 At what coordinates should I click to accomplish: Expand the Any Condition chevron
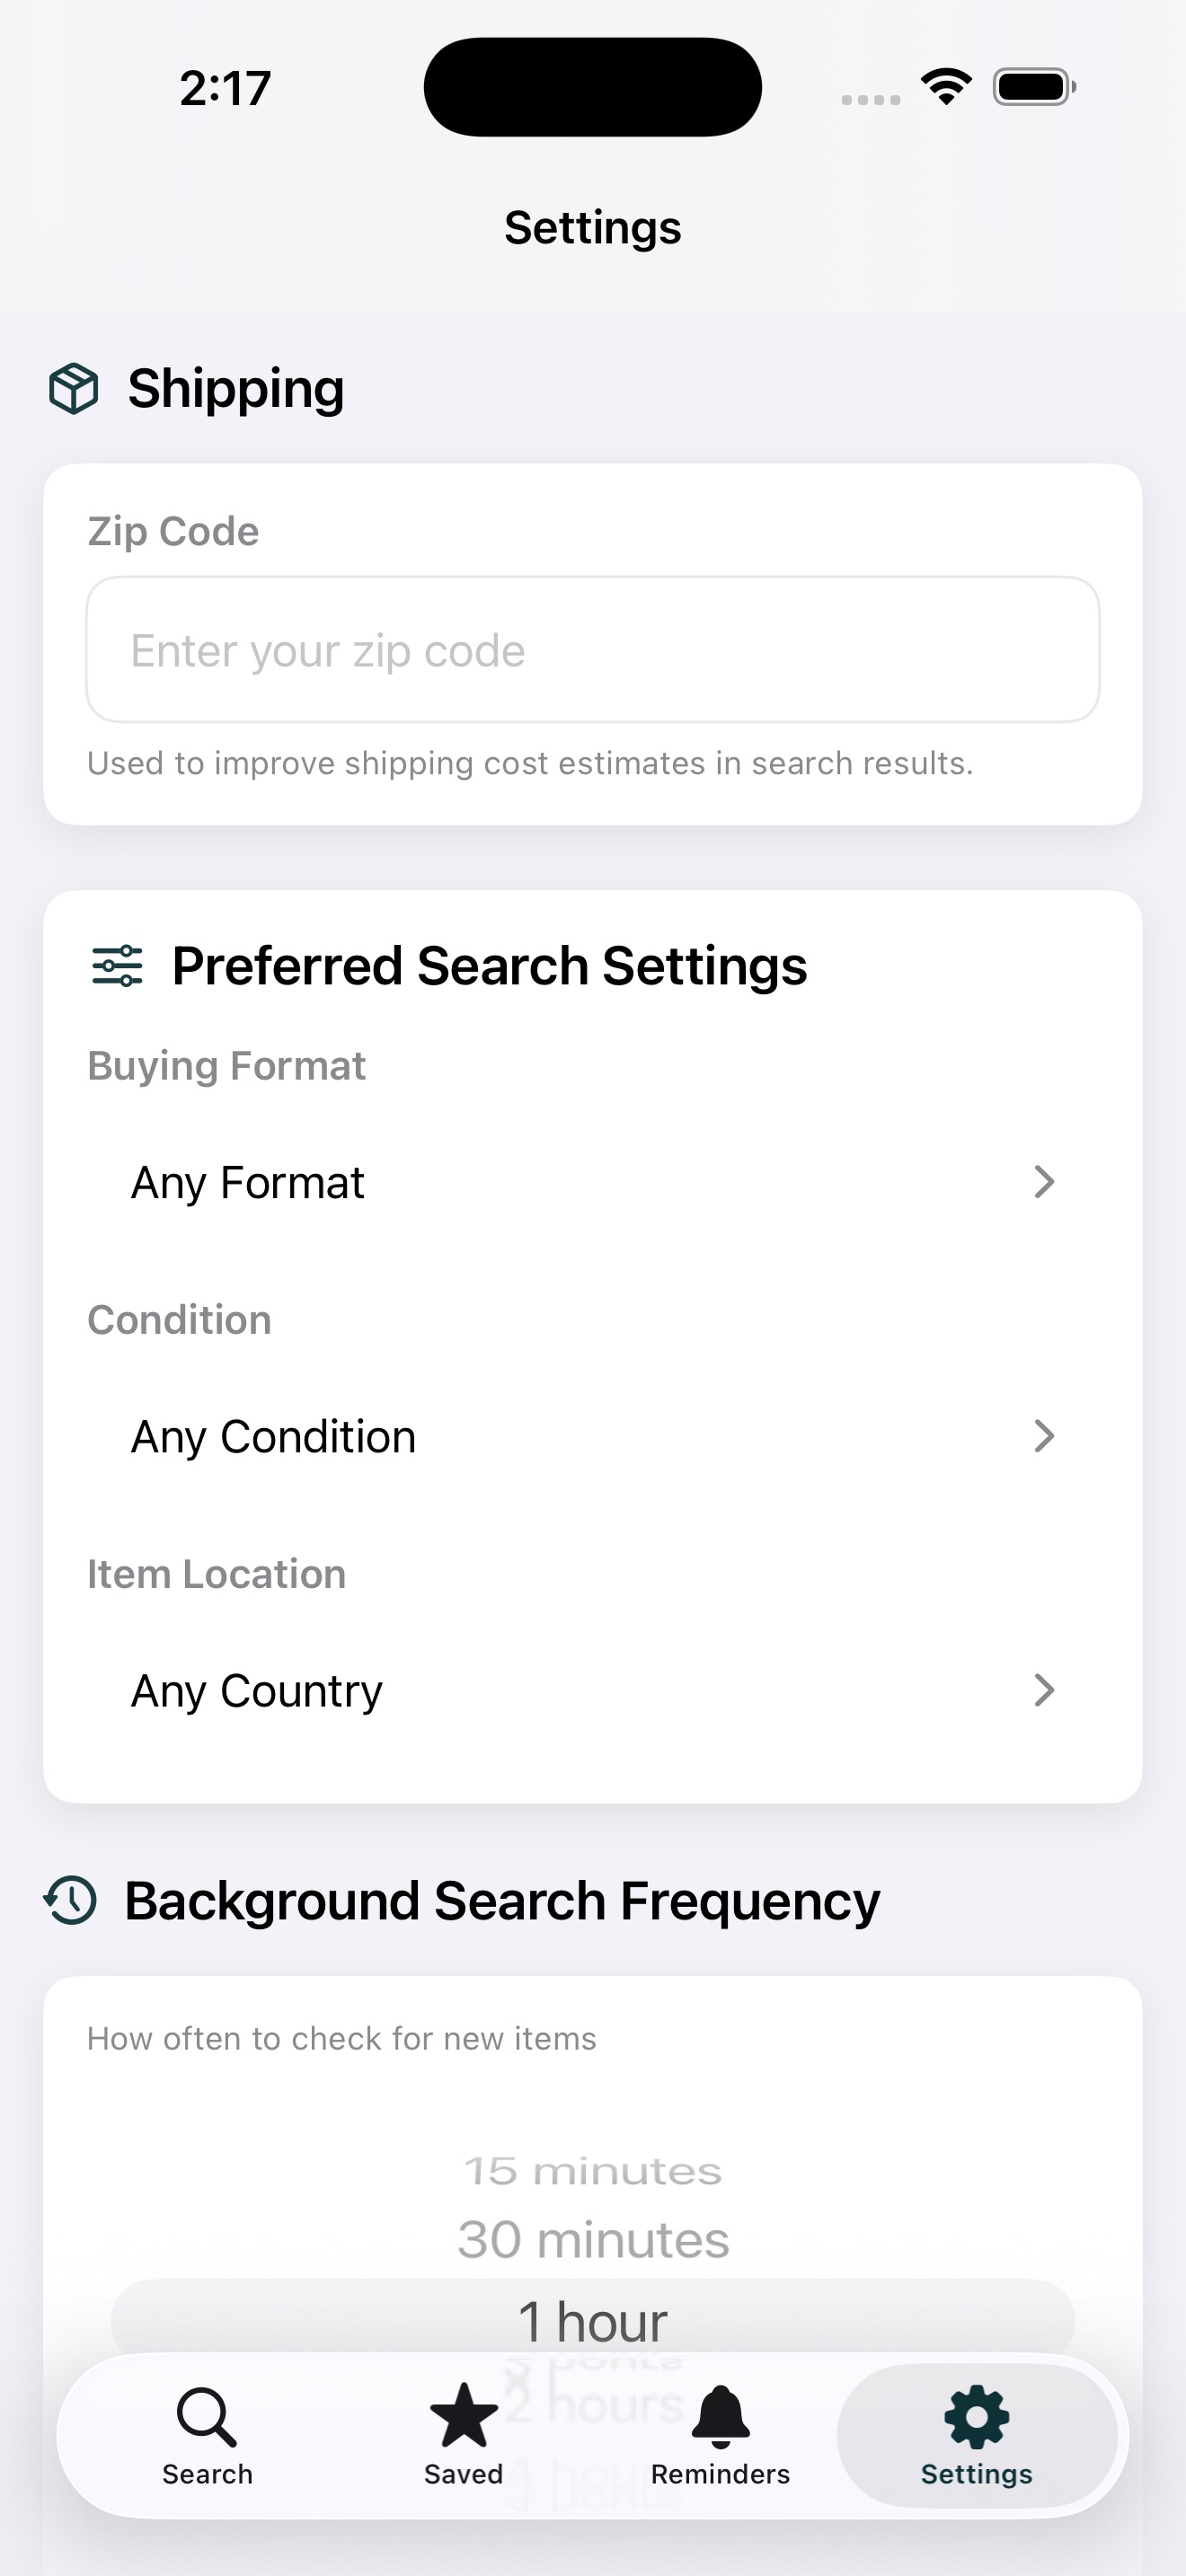[x=1044, y=1436]
